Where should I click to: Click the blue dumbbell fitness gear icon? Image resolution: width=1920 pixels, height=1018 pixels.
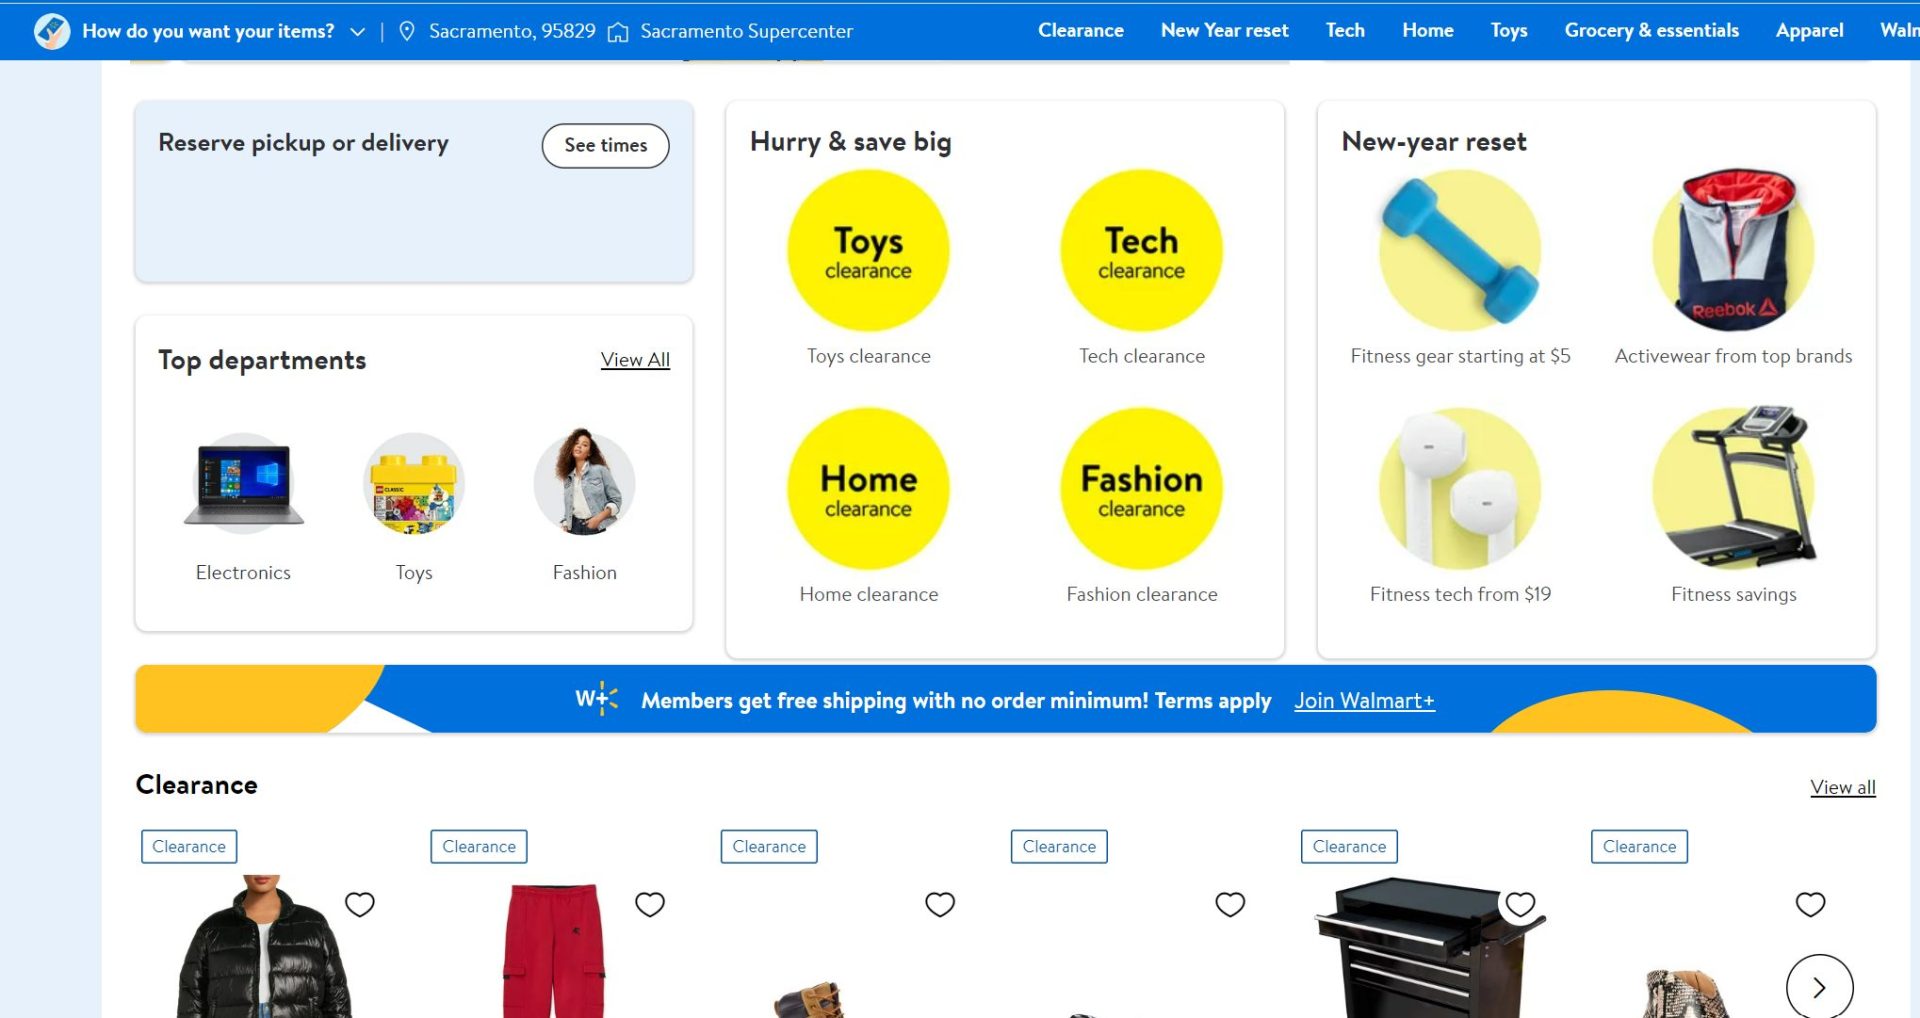click(1460, 250)
